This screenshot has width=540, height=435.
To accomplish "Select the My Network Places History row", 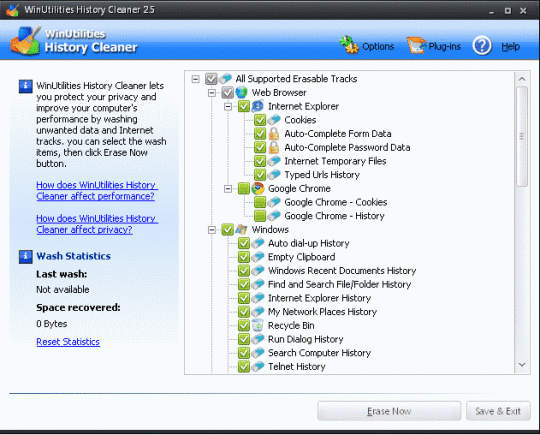I will (322, 312).
